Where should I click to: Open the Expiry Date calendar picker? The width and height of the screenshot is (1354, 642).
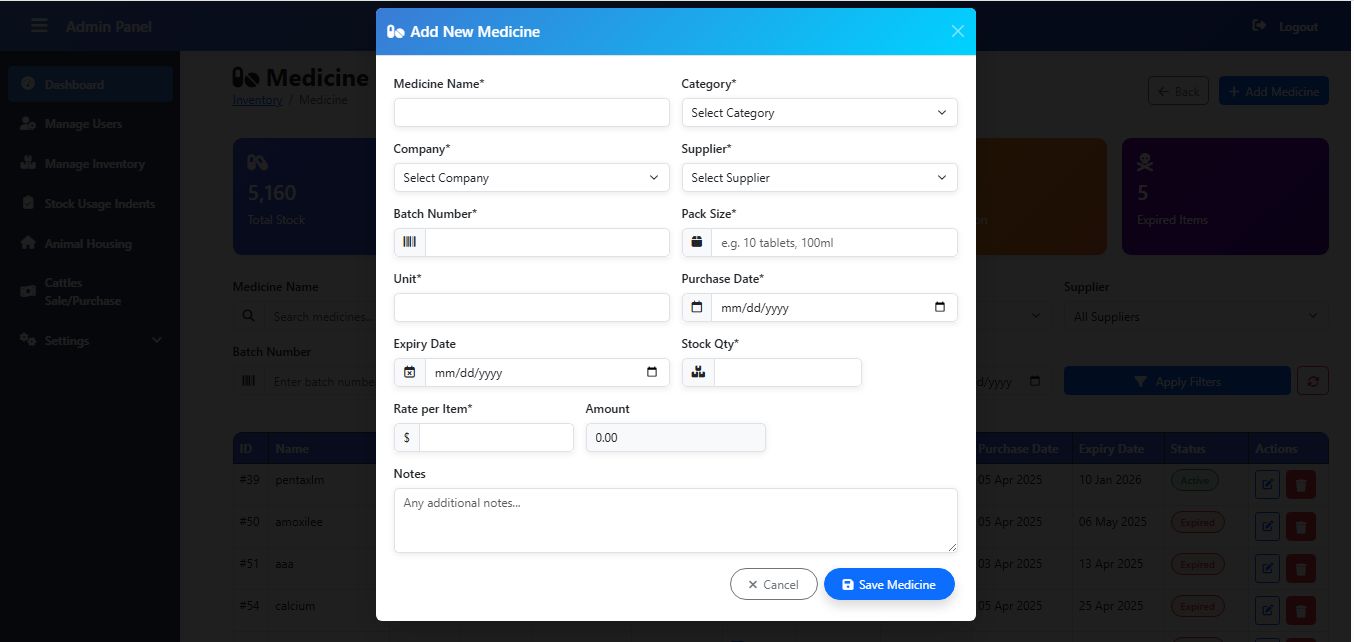[x=652, y=373]
